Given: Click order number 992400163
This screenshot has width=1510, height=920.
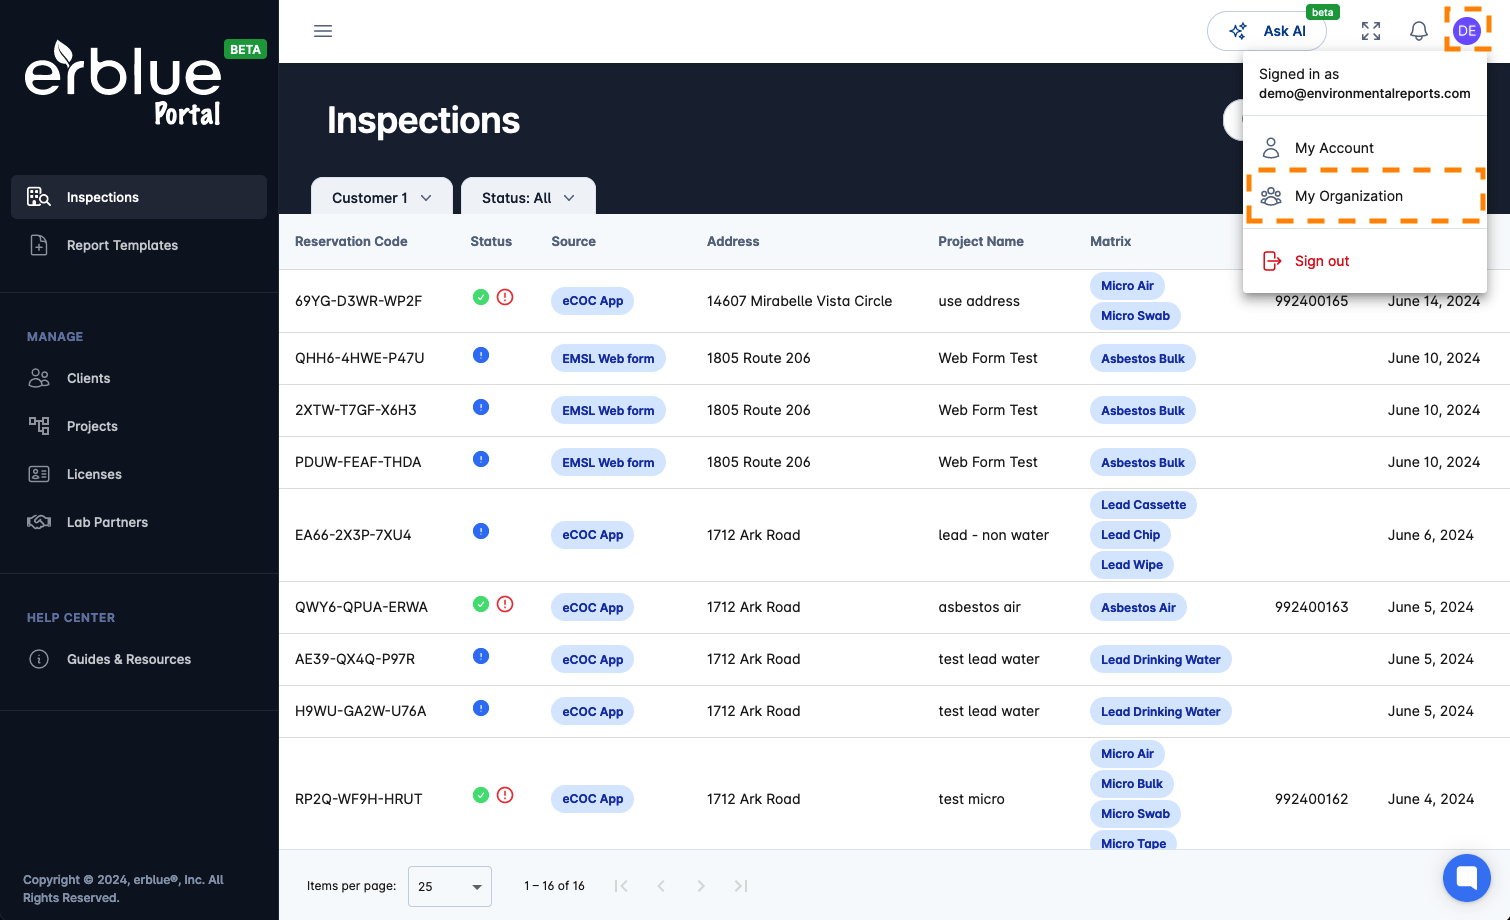Looking at the screenshot, I should tap(1312, 607).
